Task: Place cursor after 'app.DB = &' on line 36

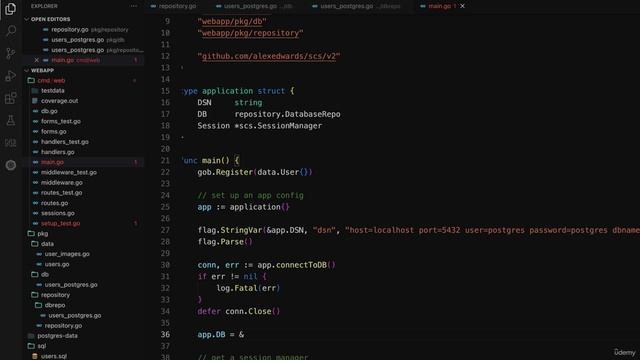Action: coord(245,335)
